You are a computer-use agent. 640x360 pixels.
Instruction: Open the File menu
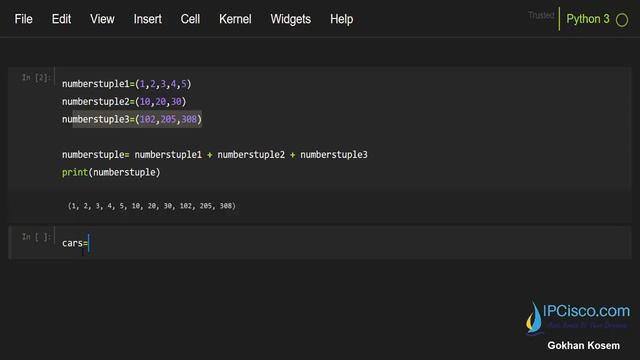pyautogui.click(x=23, y=19)
